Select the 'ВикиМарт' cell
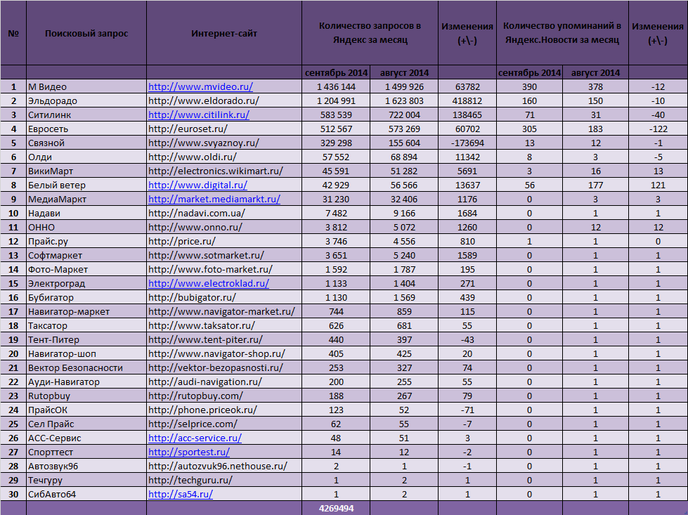This screenshot has height=515, width=688. [x=86, y=171]
